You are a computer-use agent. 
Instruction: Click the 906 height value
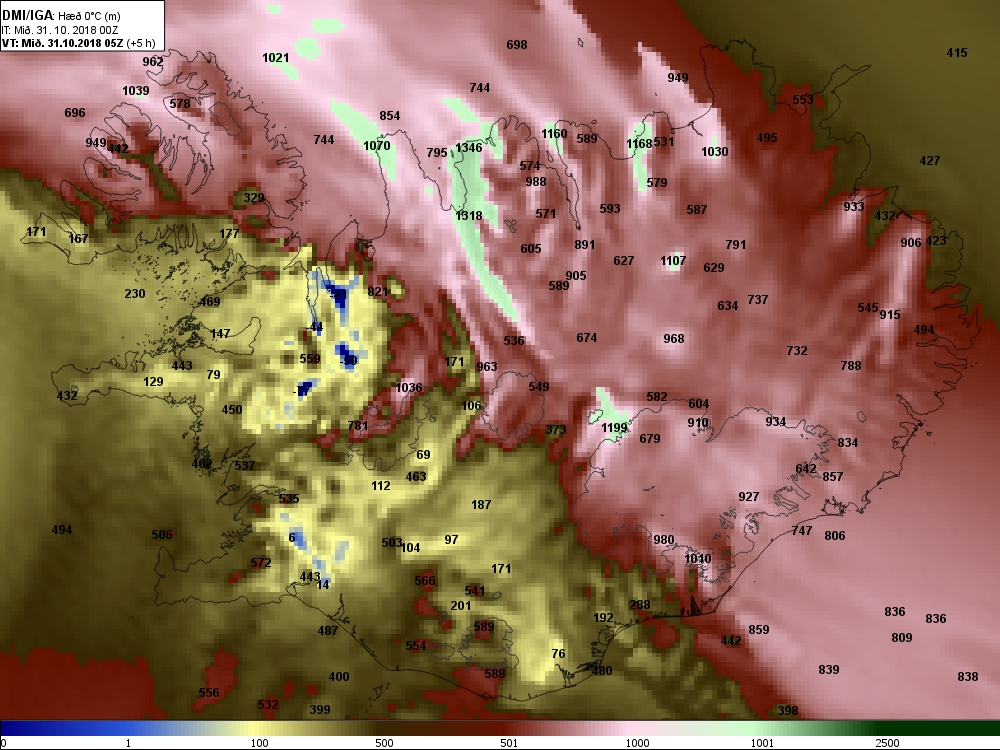[911, 242]
